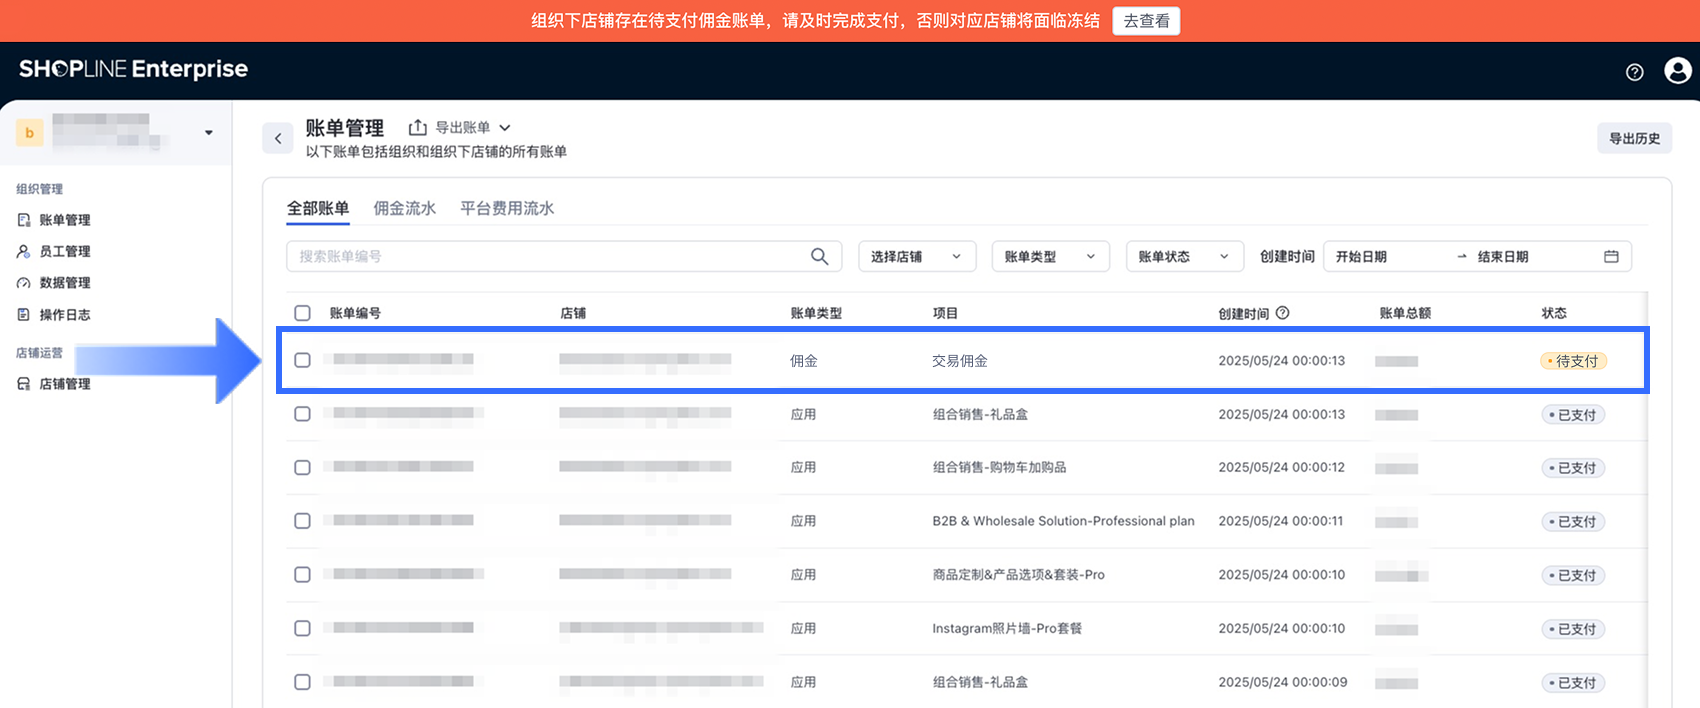Click 已支付 badge in 组合销售-购物车加购品 row
The height and width of the screenshot is (708, 1700).
point(1574,468)
